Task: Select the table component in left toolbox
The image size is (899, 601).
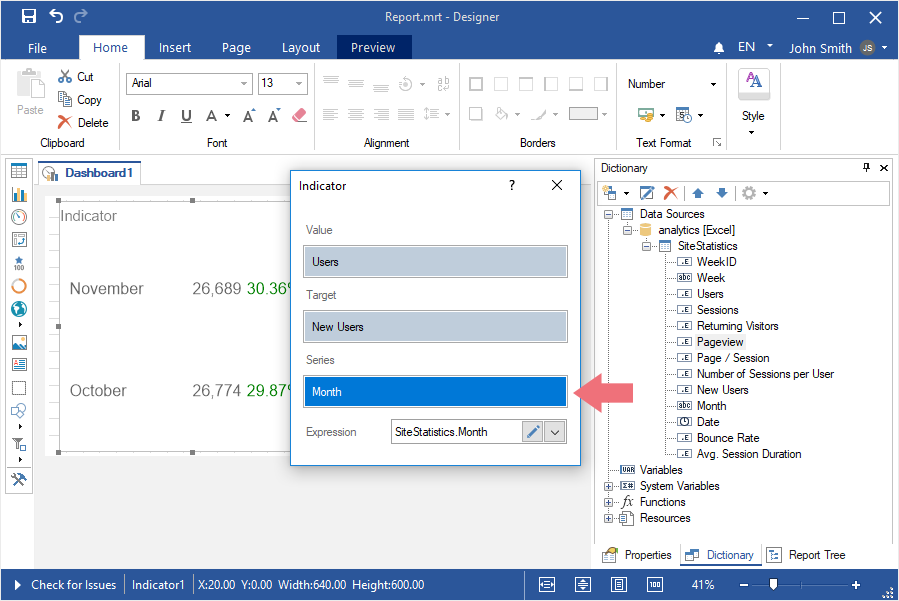Action: click(19, 171)
